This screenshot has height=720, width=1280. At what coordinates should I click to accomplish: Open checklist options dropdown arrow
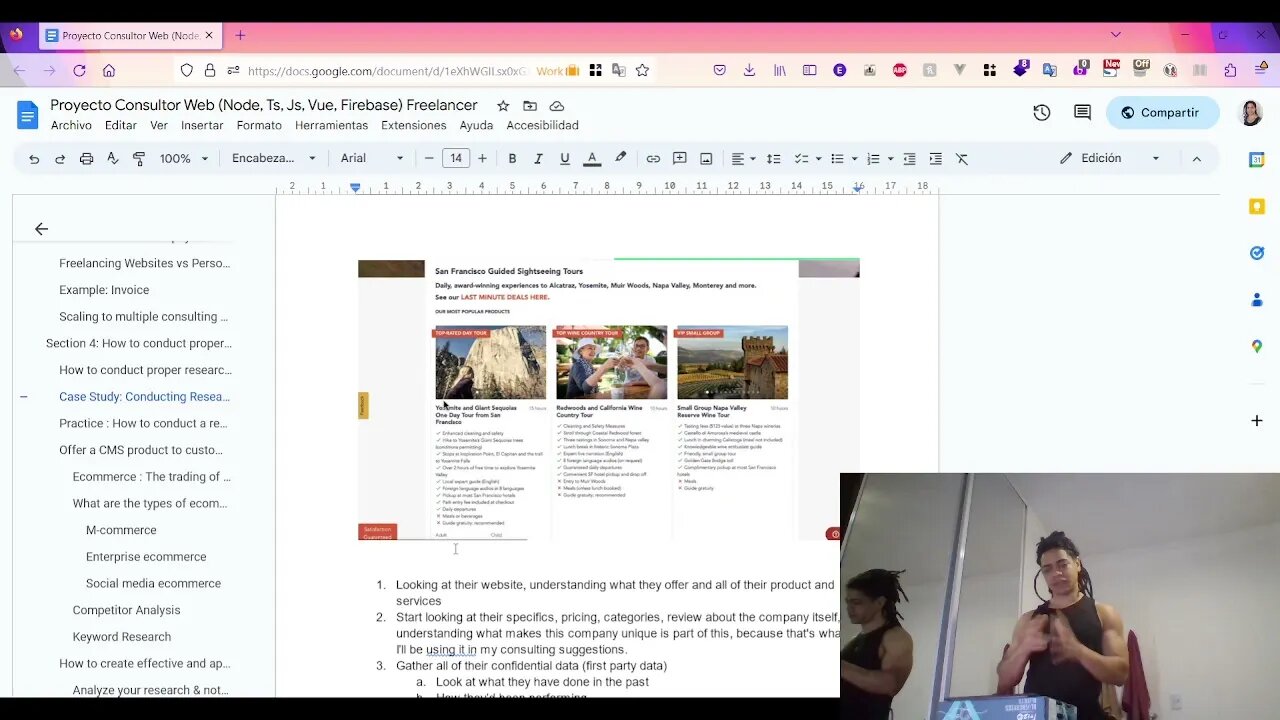point(818,159)
